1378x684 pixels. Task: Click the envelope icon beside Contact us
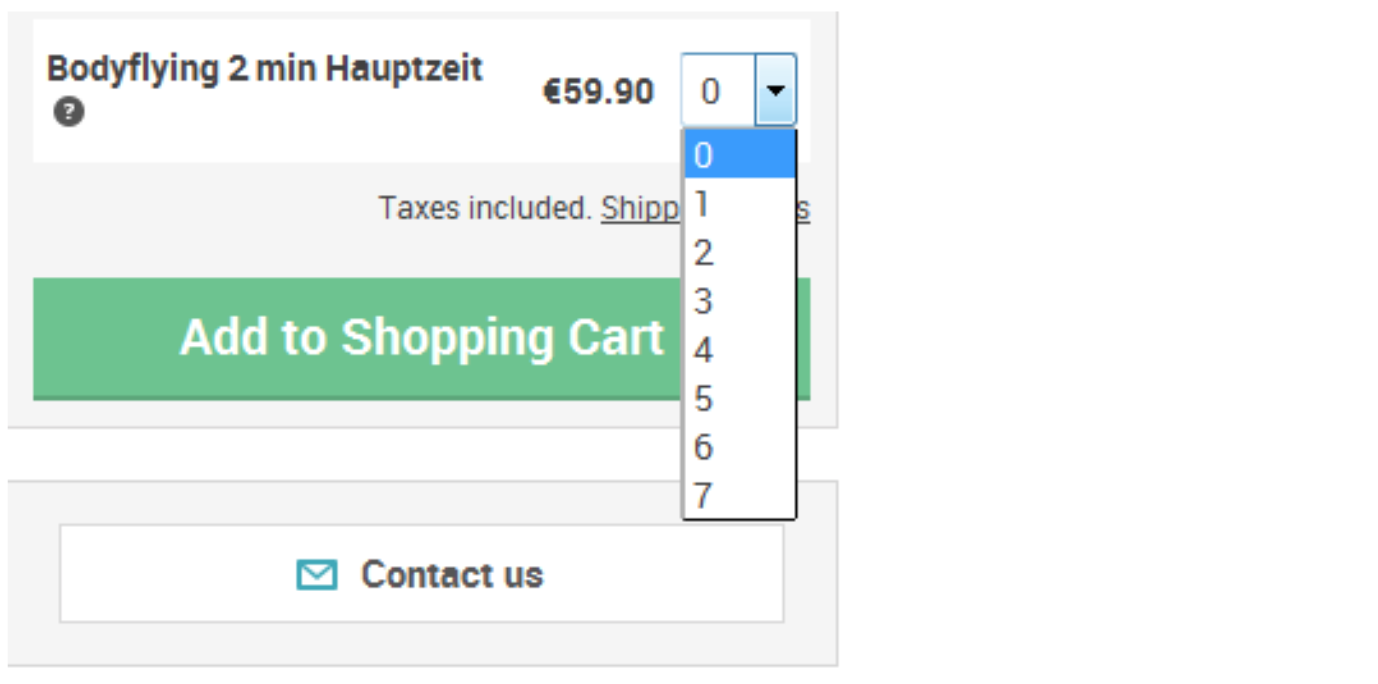316,575
